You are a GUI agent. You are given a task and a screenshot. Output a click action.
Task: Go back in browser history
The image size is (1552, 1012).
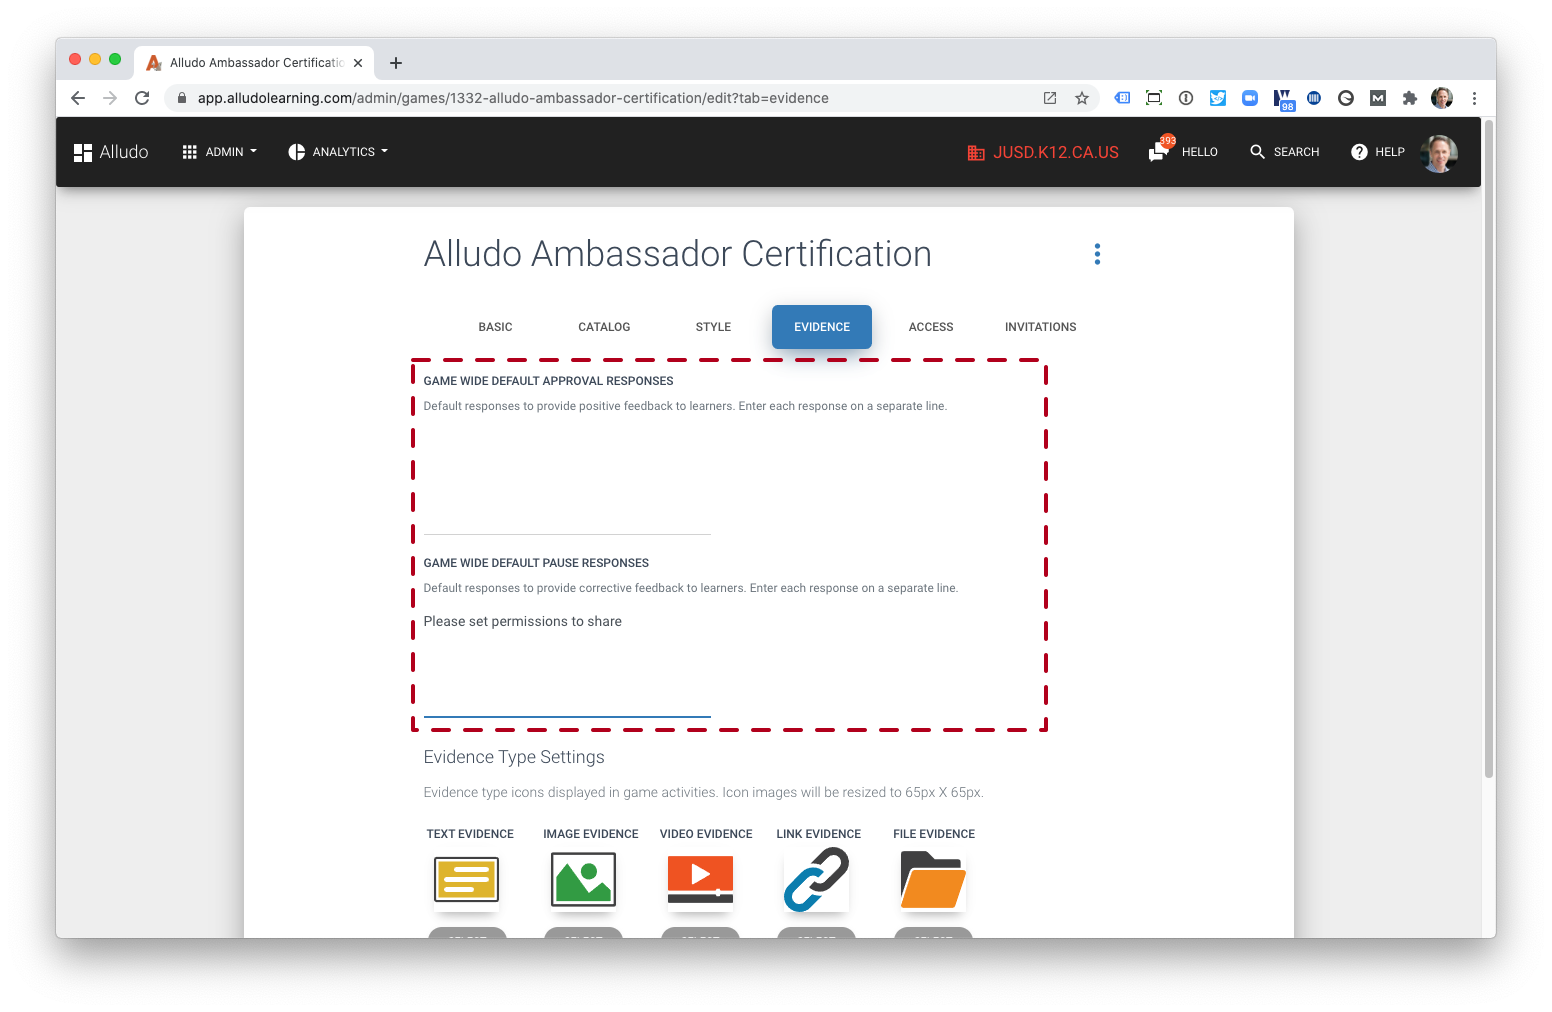(78, 98)
